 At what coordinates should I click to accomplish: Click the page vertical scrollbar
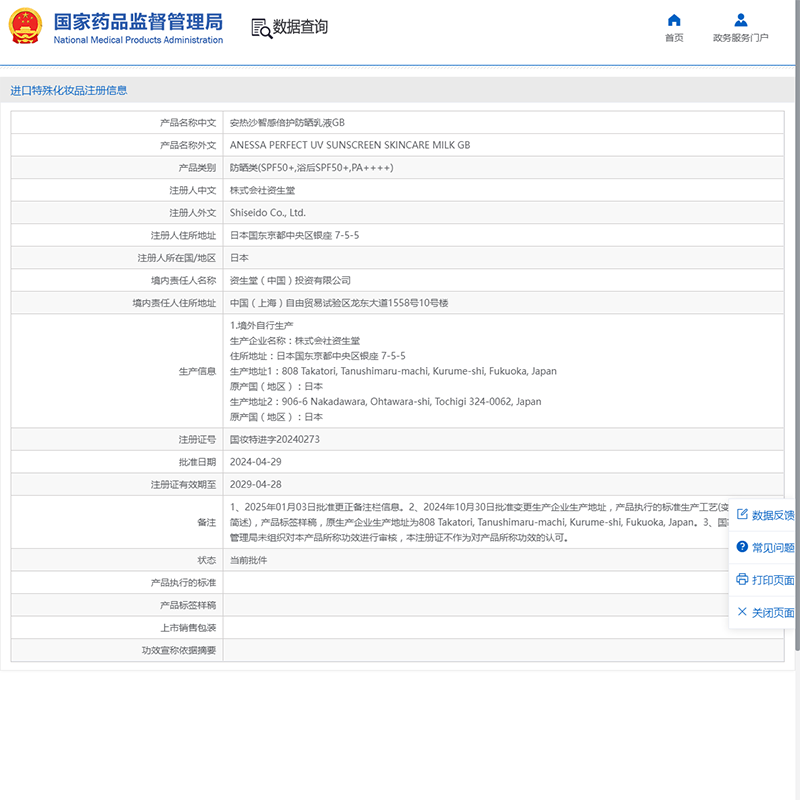coord(797,327)
